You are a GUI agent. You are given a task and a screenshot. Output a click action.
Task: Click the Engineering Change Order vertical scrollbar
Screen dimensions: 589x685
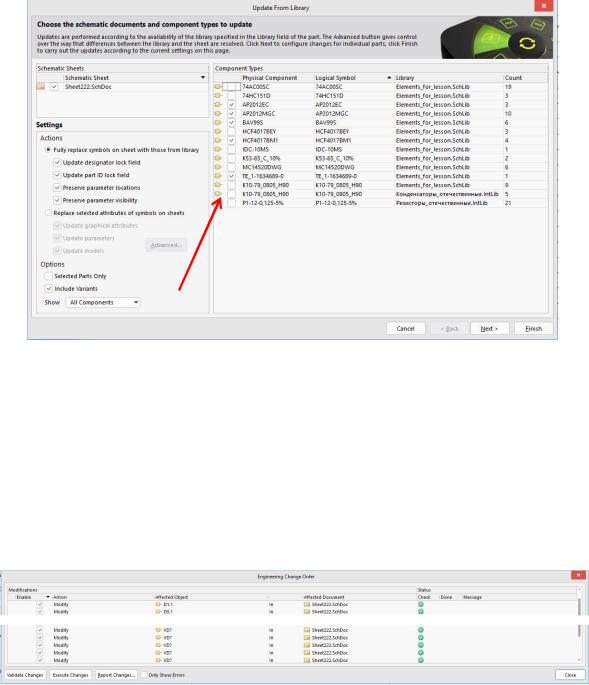click(580, 625)
